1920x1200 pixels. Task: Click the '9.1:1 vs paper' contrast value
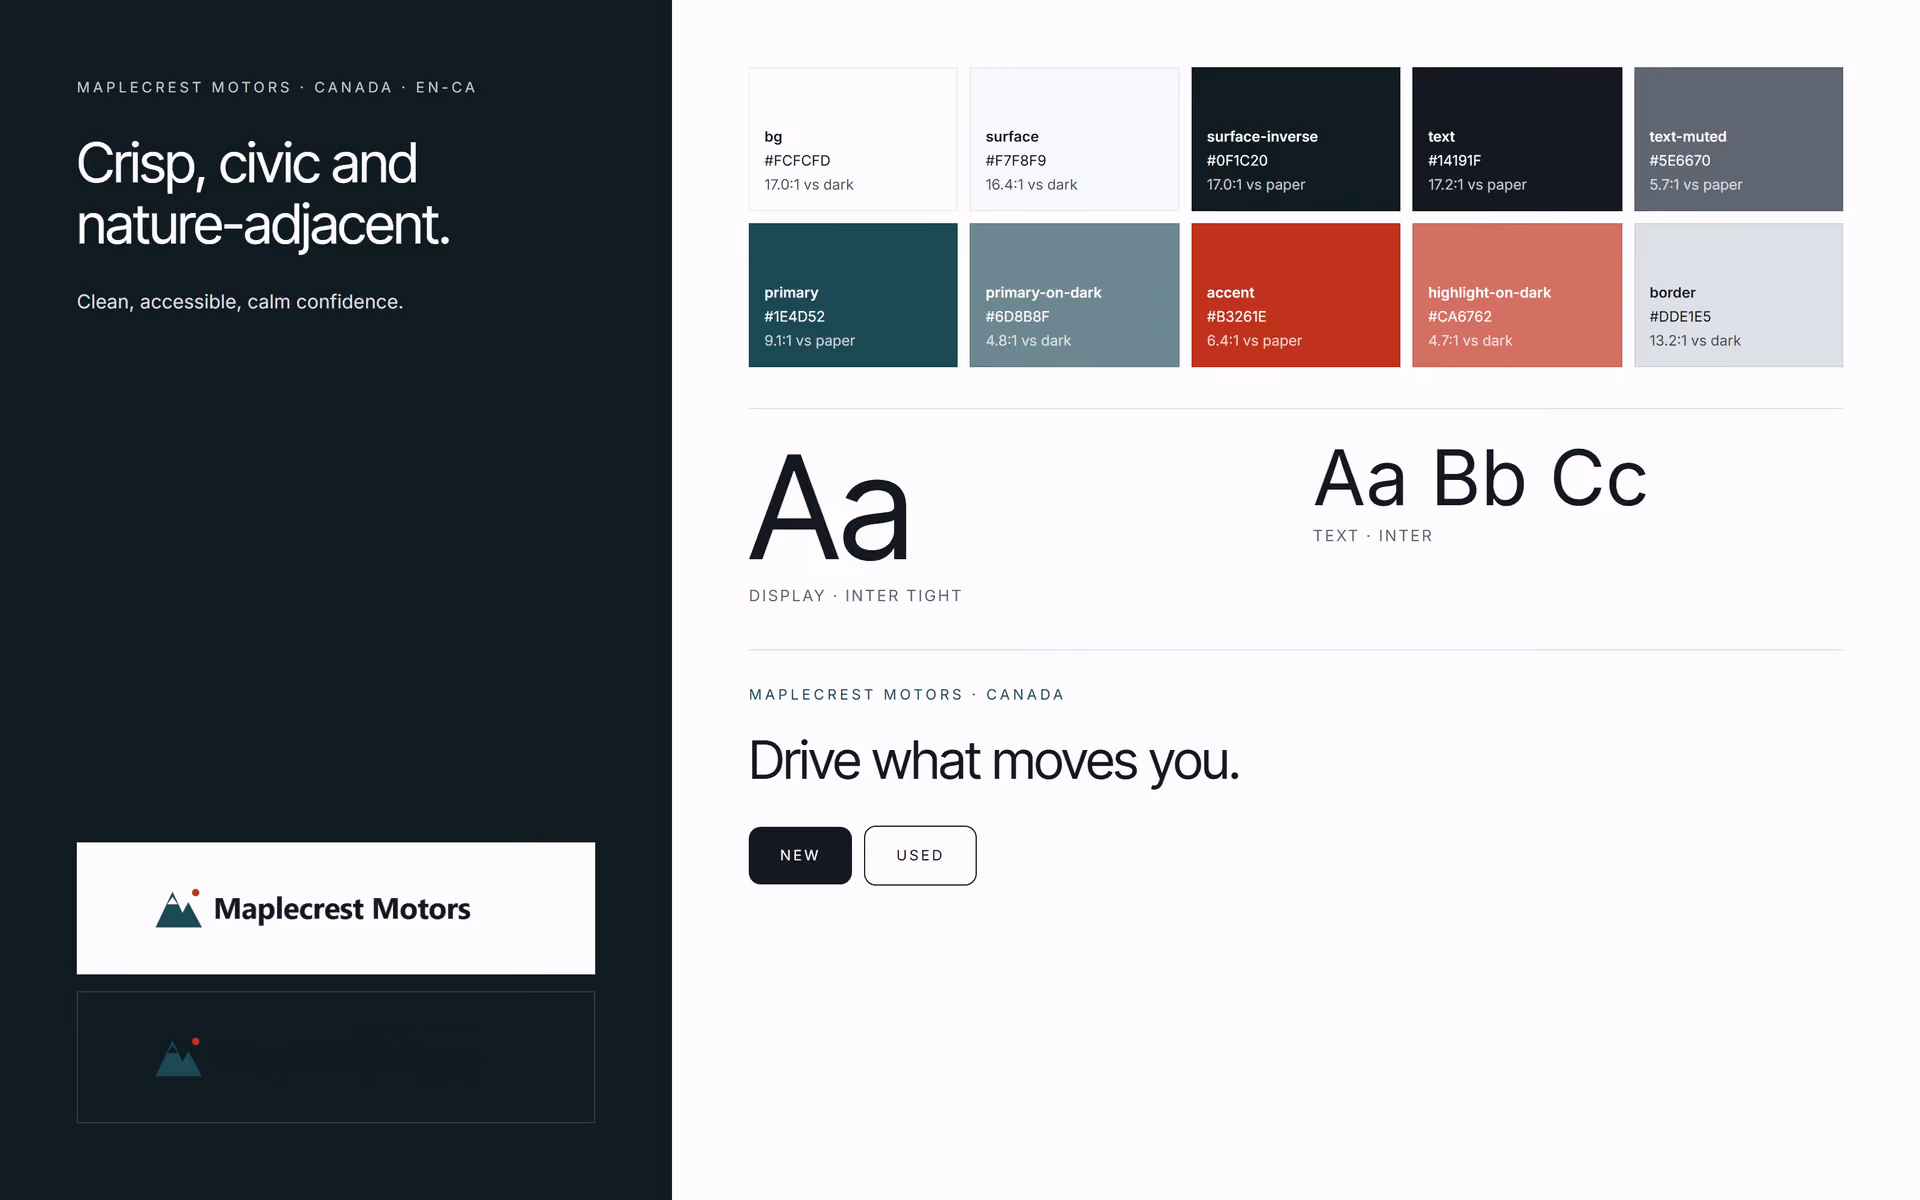pos(810,341)
